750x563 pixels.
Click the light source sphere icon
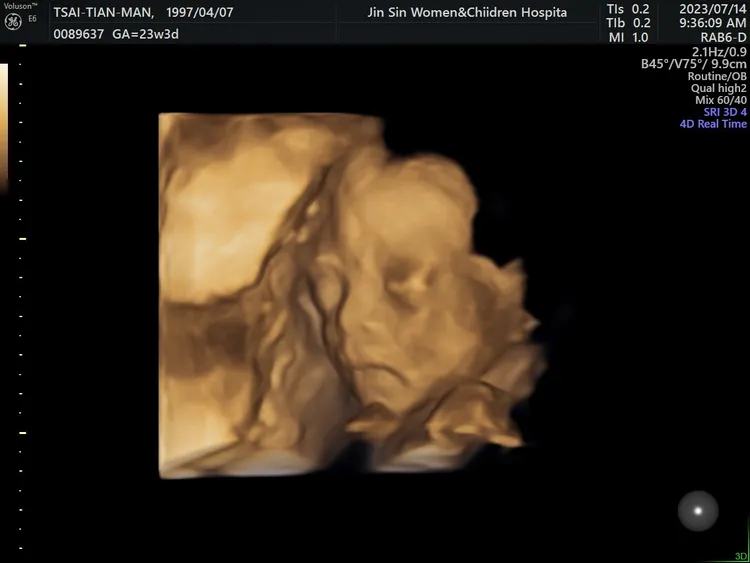[698, 511]
